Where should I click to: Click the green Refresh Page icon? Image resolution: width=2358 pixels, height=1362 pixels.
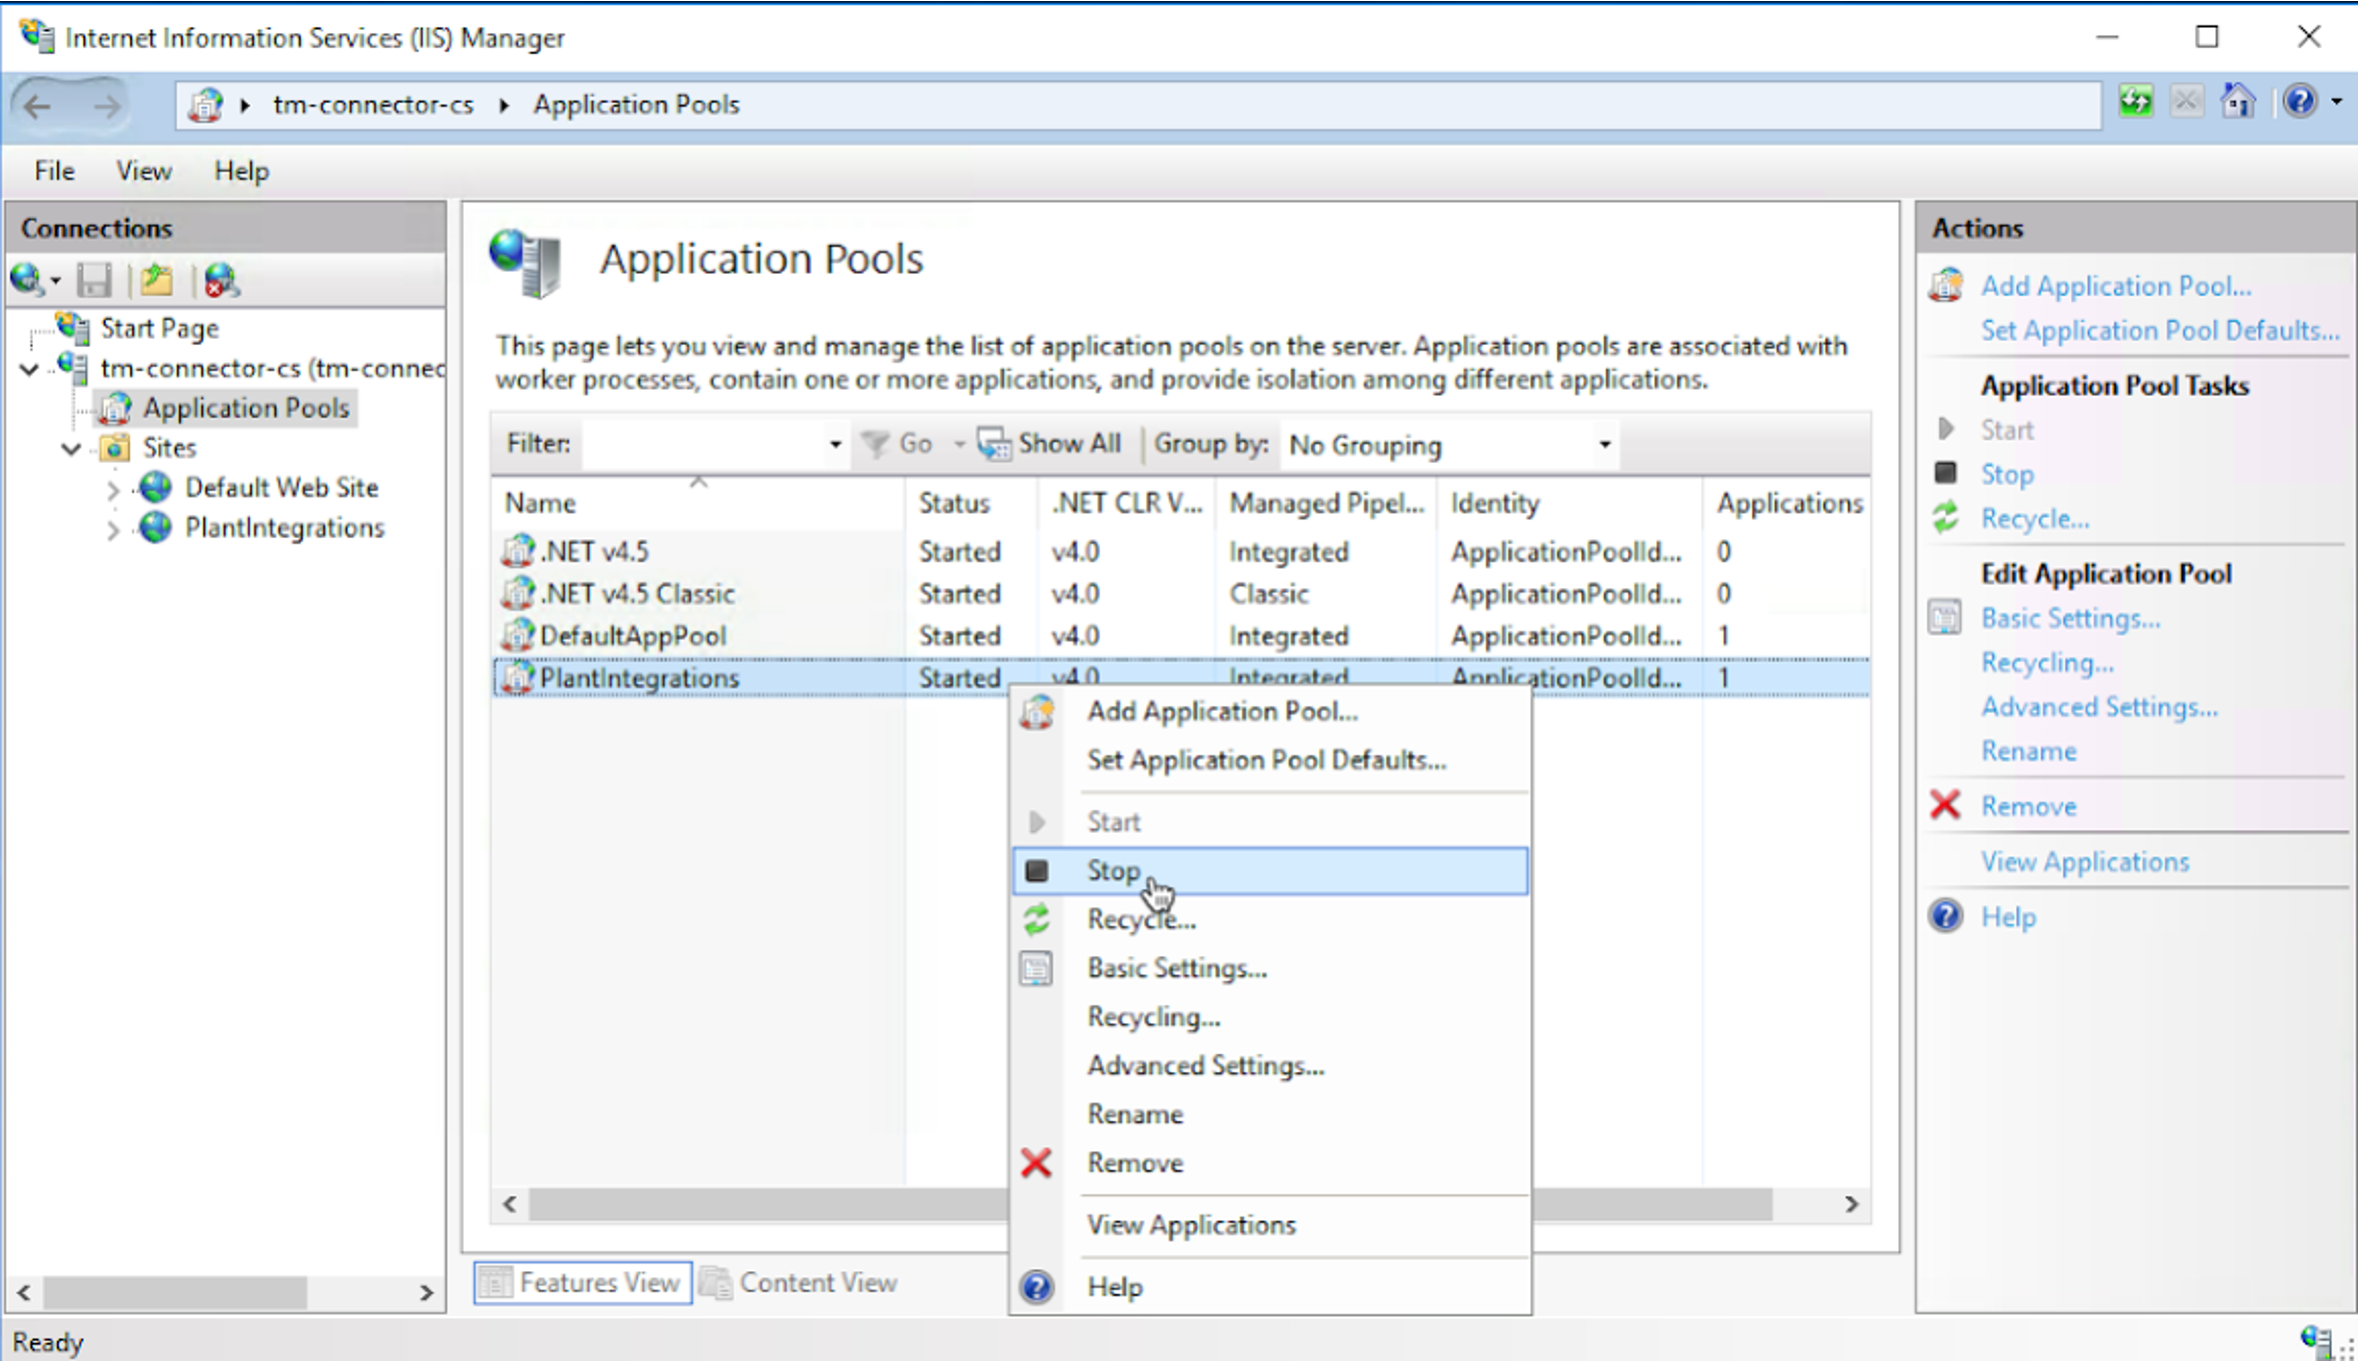(2135, 102)
